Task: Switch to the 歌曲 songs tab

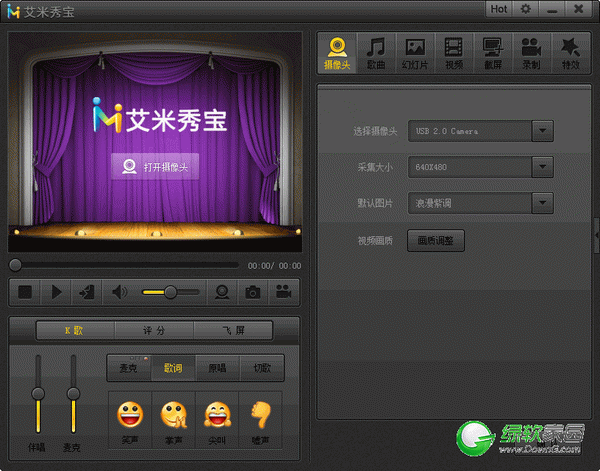Action: tap(376, 53)
